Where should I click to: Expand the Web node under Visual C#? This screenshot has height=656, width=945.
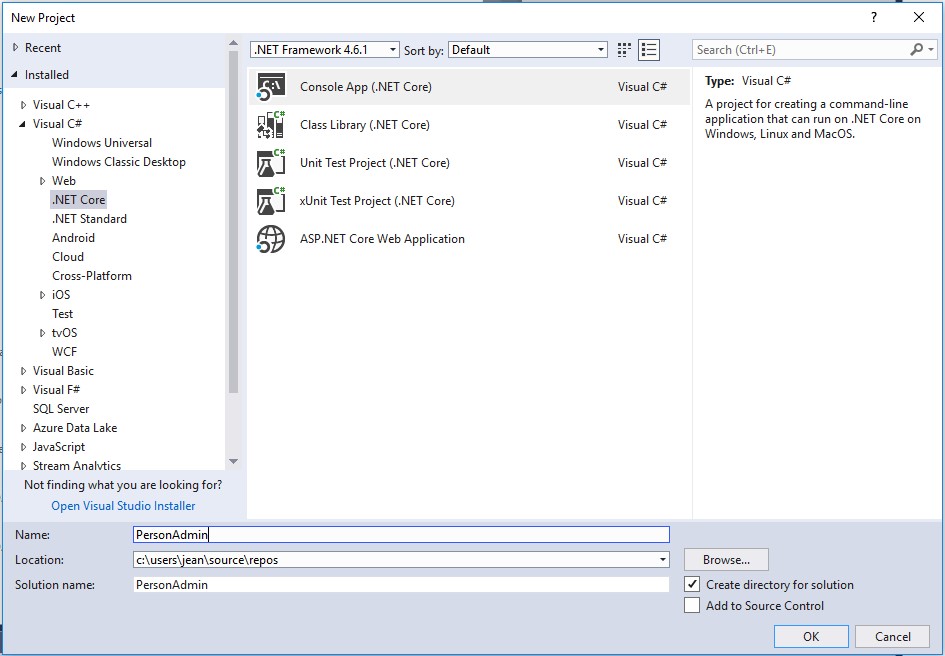click(42, 181)
